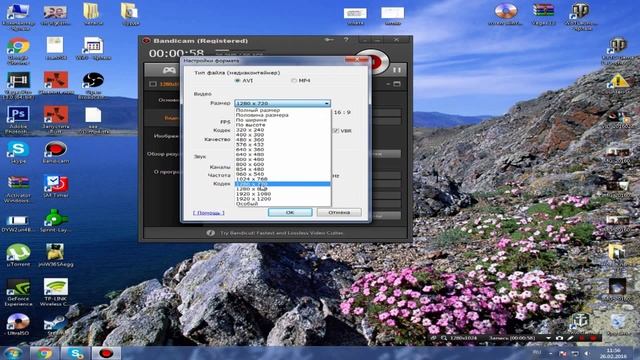Open the Обзор результатов section in Bandicam sidebar
Image resolution: width=640 pixels, height=360 pixels.
[163, 154]
